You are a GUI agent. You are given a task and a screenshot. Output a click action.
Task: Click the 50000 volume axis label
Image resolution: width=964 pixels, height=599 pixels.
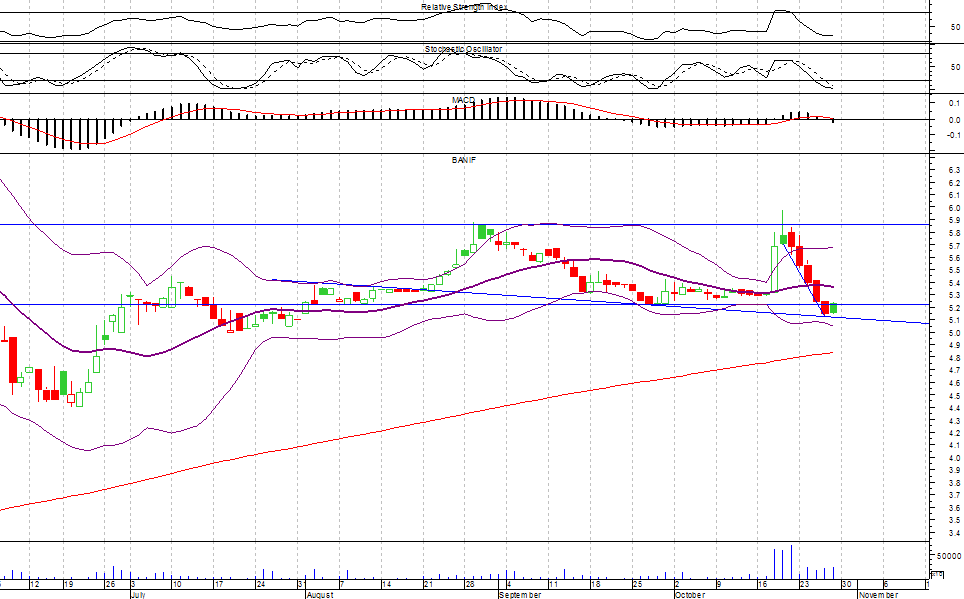[949, 556]
